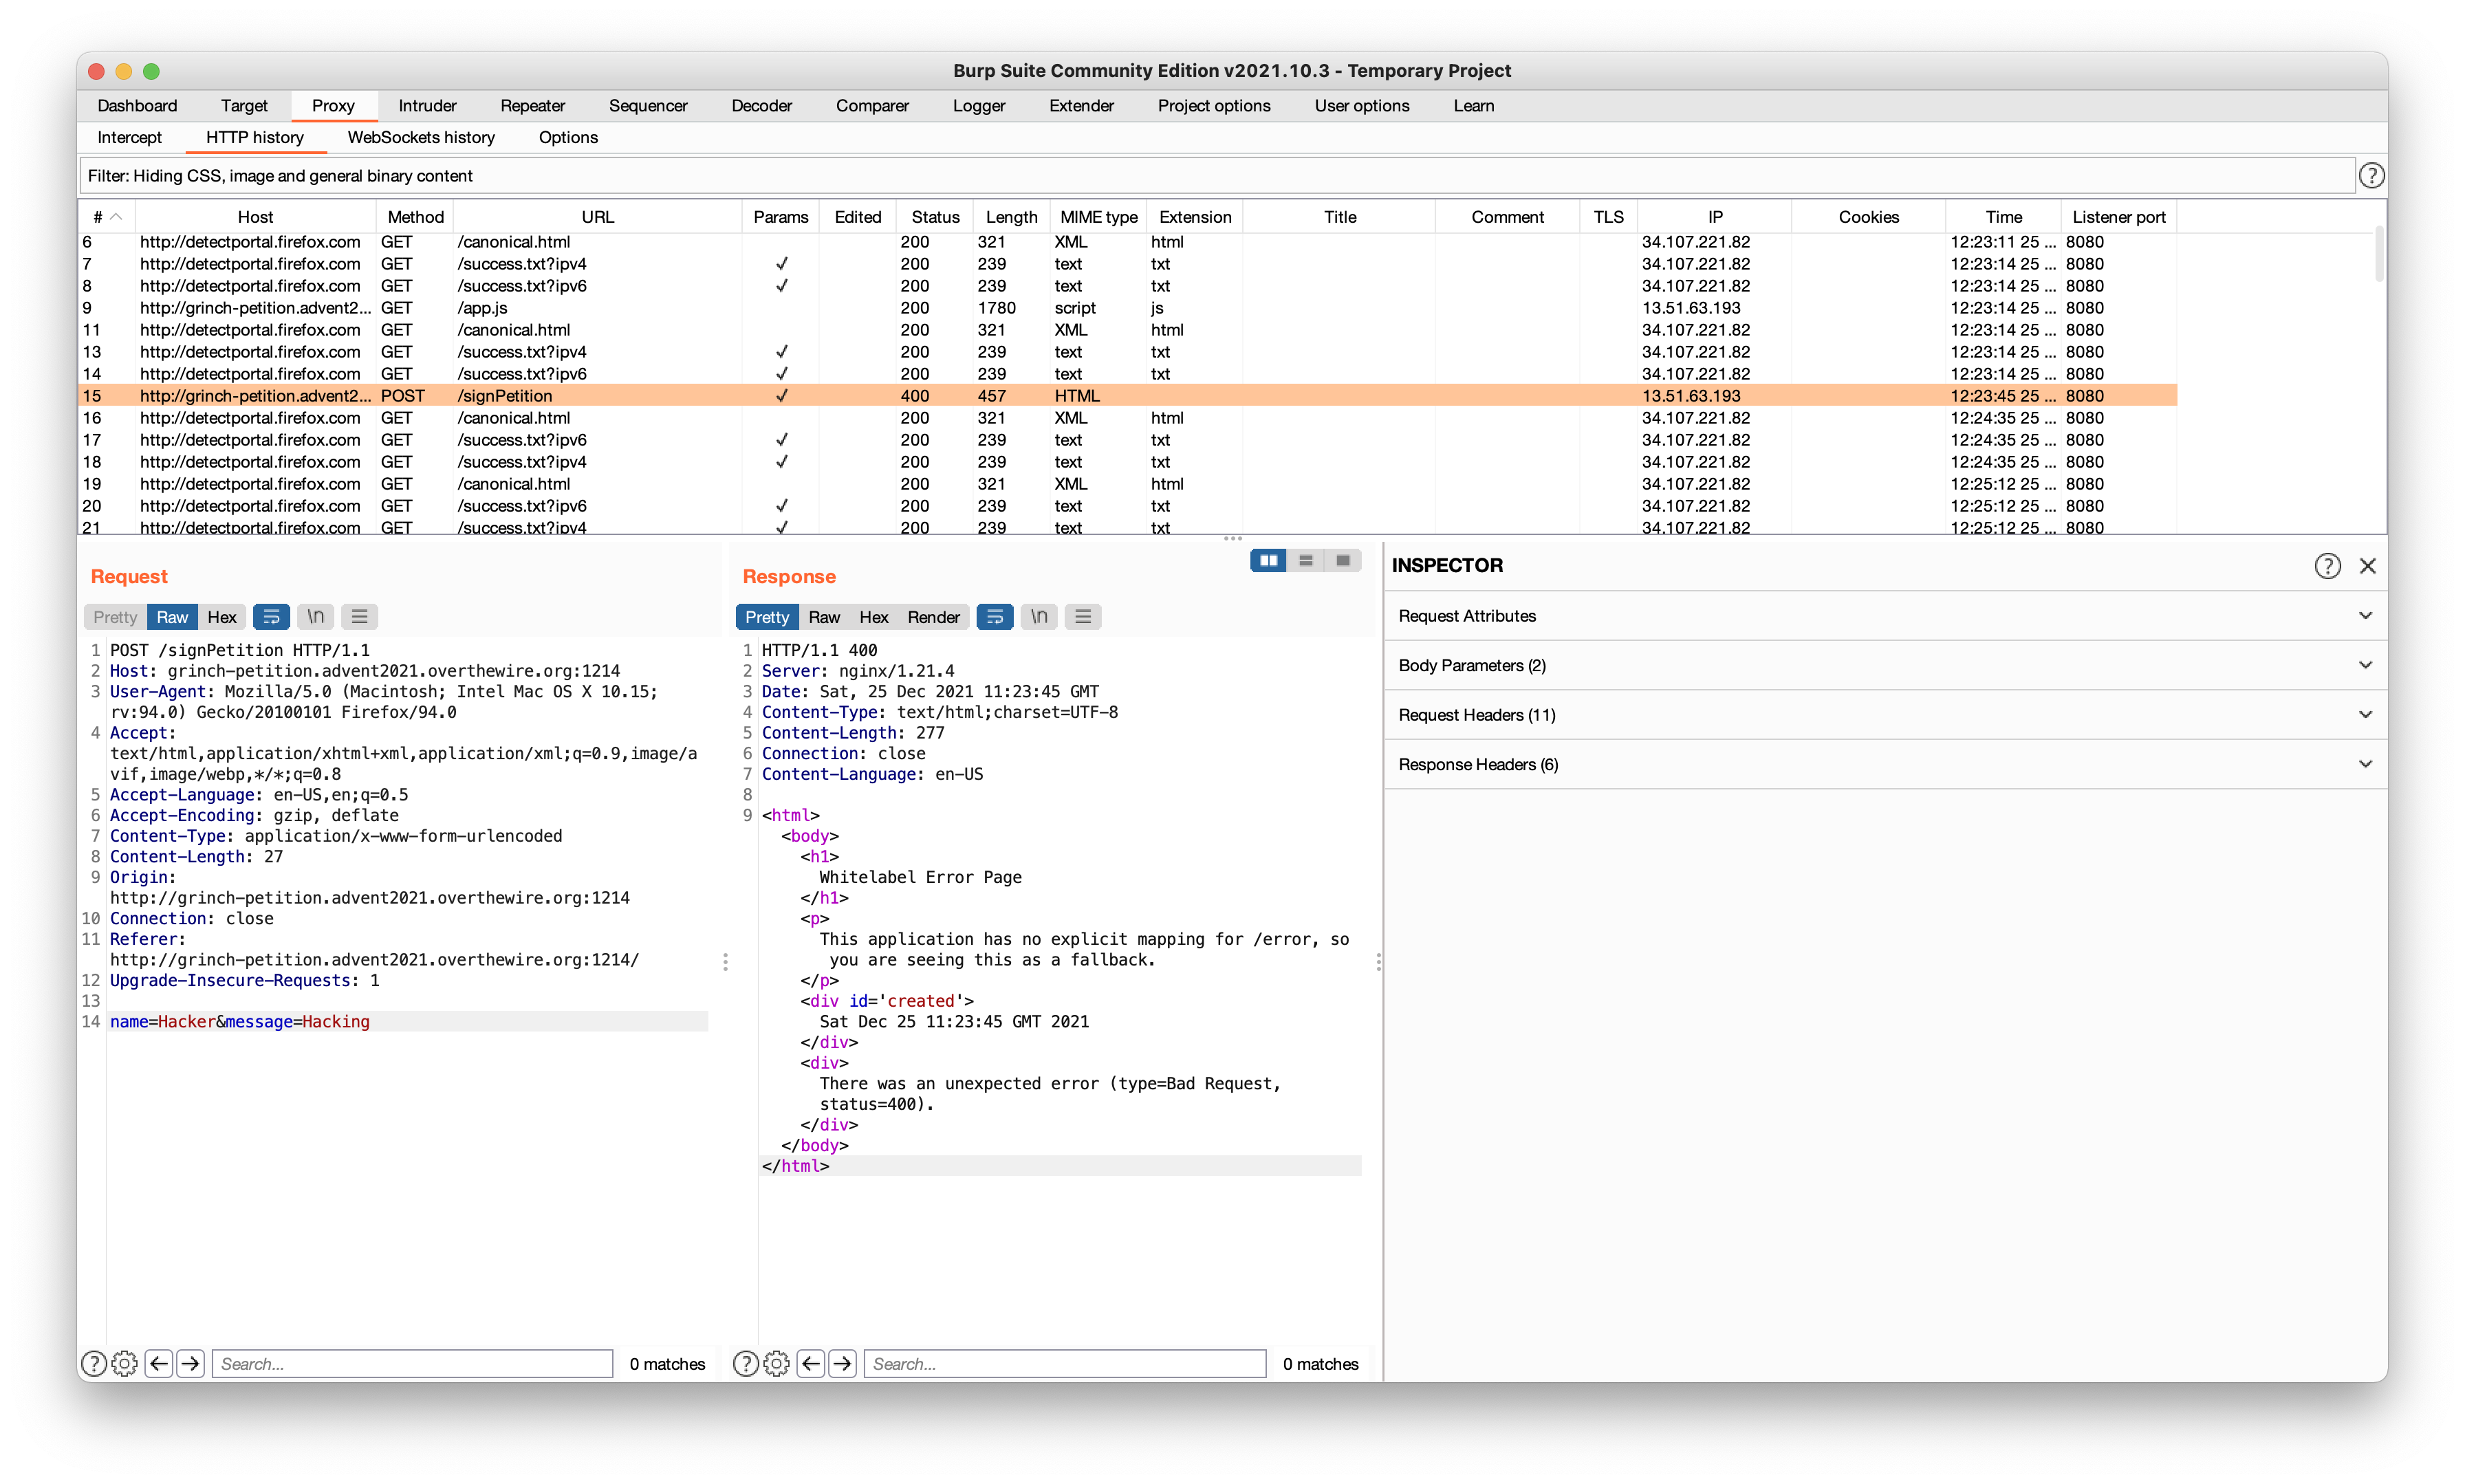
Task: Toggle word wrap icon in Request panel
Action: click(x=271, y=617)
